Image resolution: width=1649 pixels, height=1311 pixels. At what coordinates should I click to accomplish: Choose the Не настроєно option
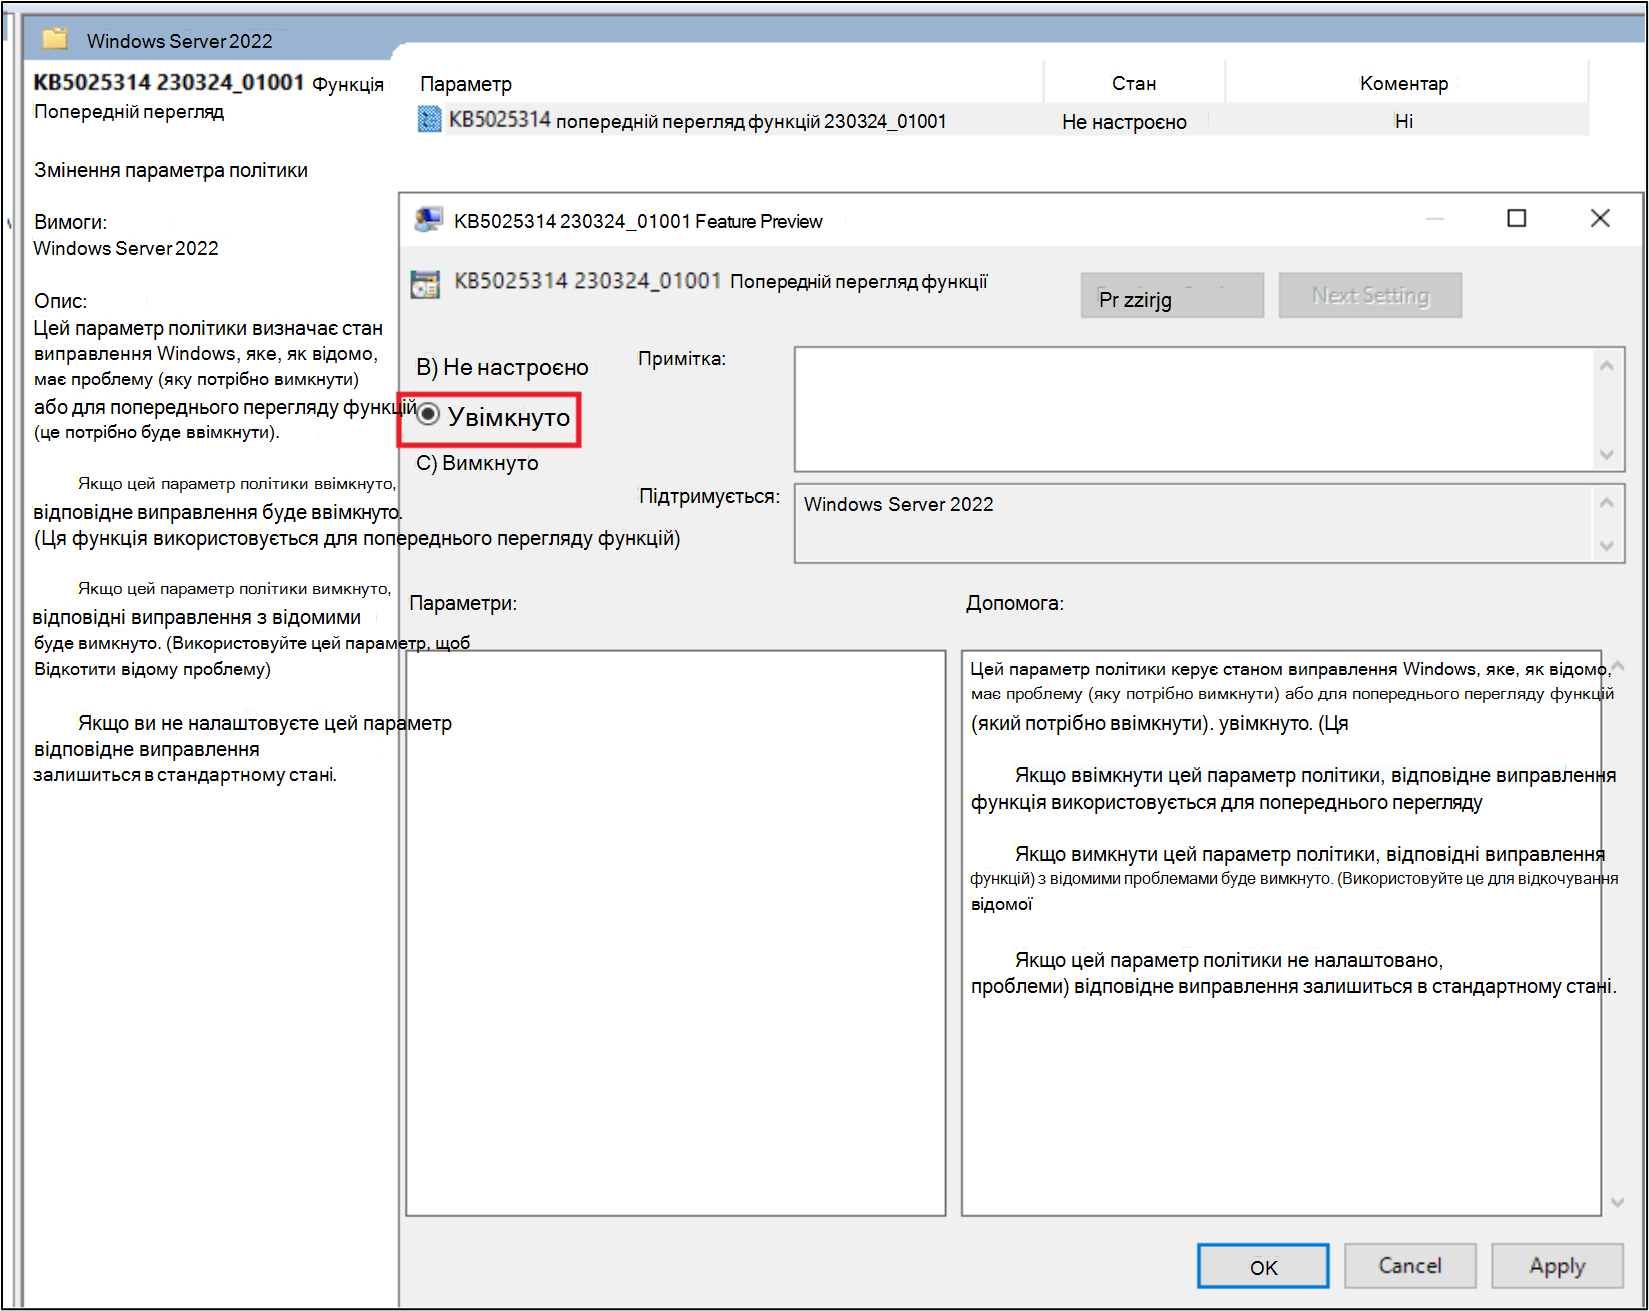502,367
